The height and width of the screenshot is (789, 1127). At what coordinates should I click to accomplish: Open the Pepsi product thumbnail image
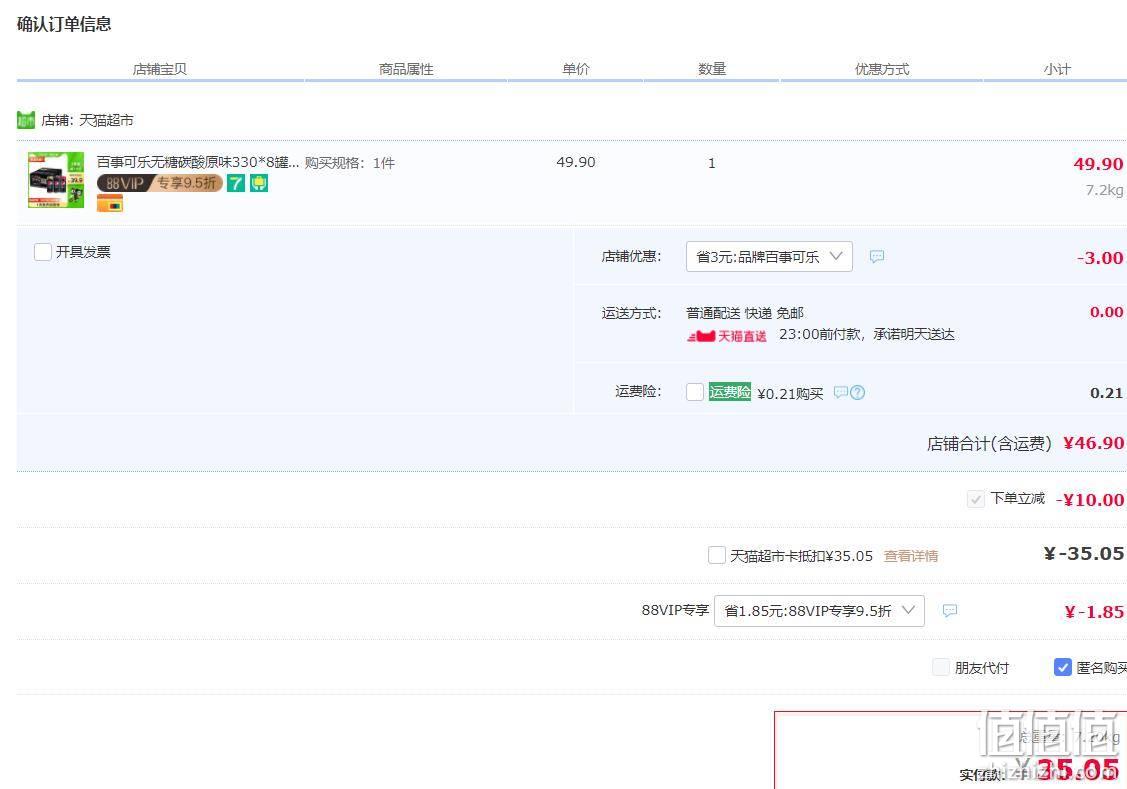56,180
